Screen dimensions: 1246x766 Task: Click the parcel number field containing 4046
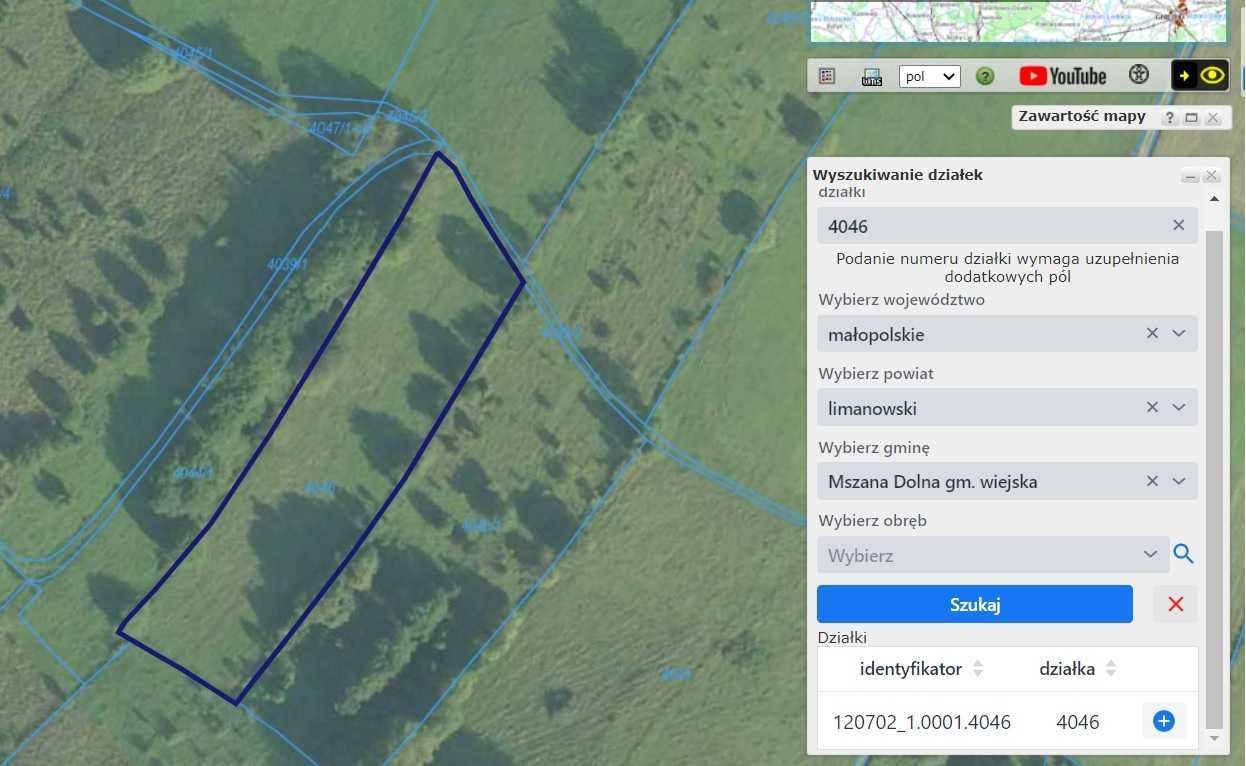pyautogui.click(x=990, y=226)
